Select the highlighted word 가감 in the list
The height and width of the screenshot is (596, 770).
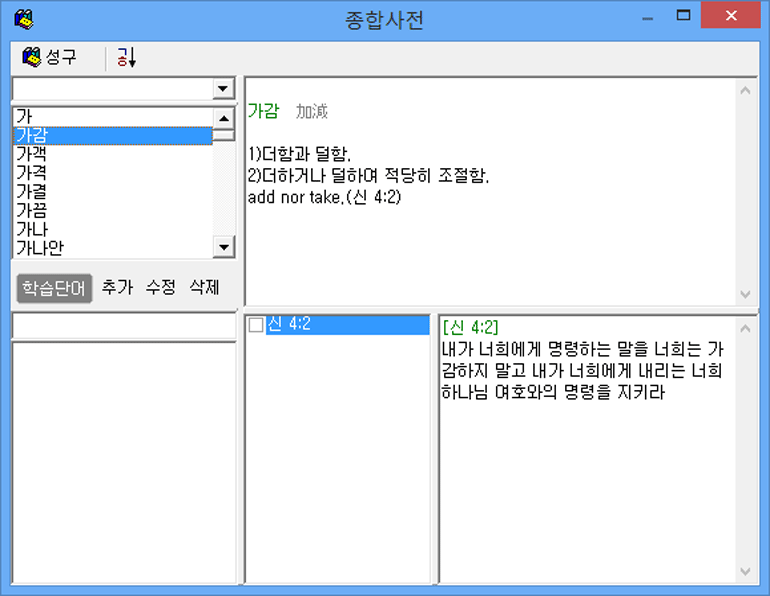click(x=113, y=135)
